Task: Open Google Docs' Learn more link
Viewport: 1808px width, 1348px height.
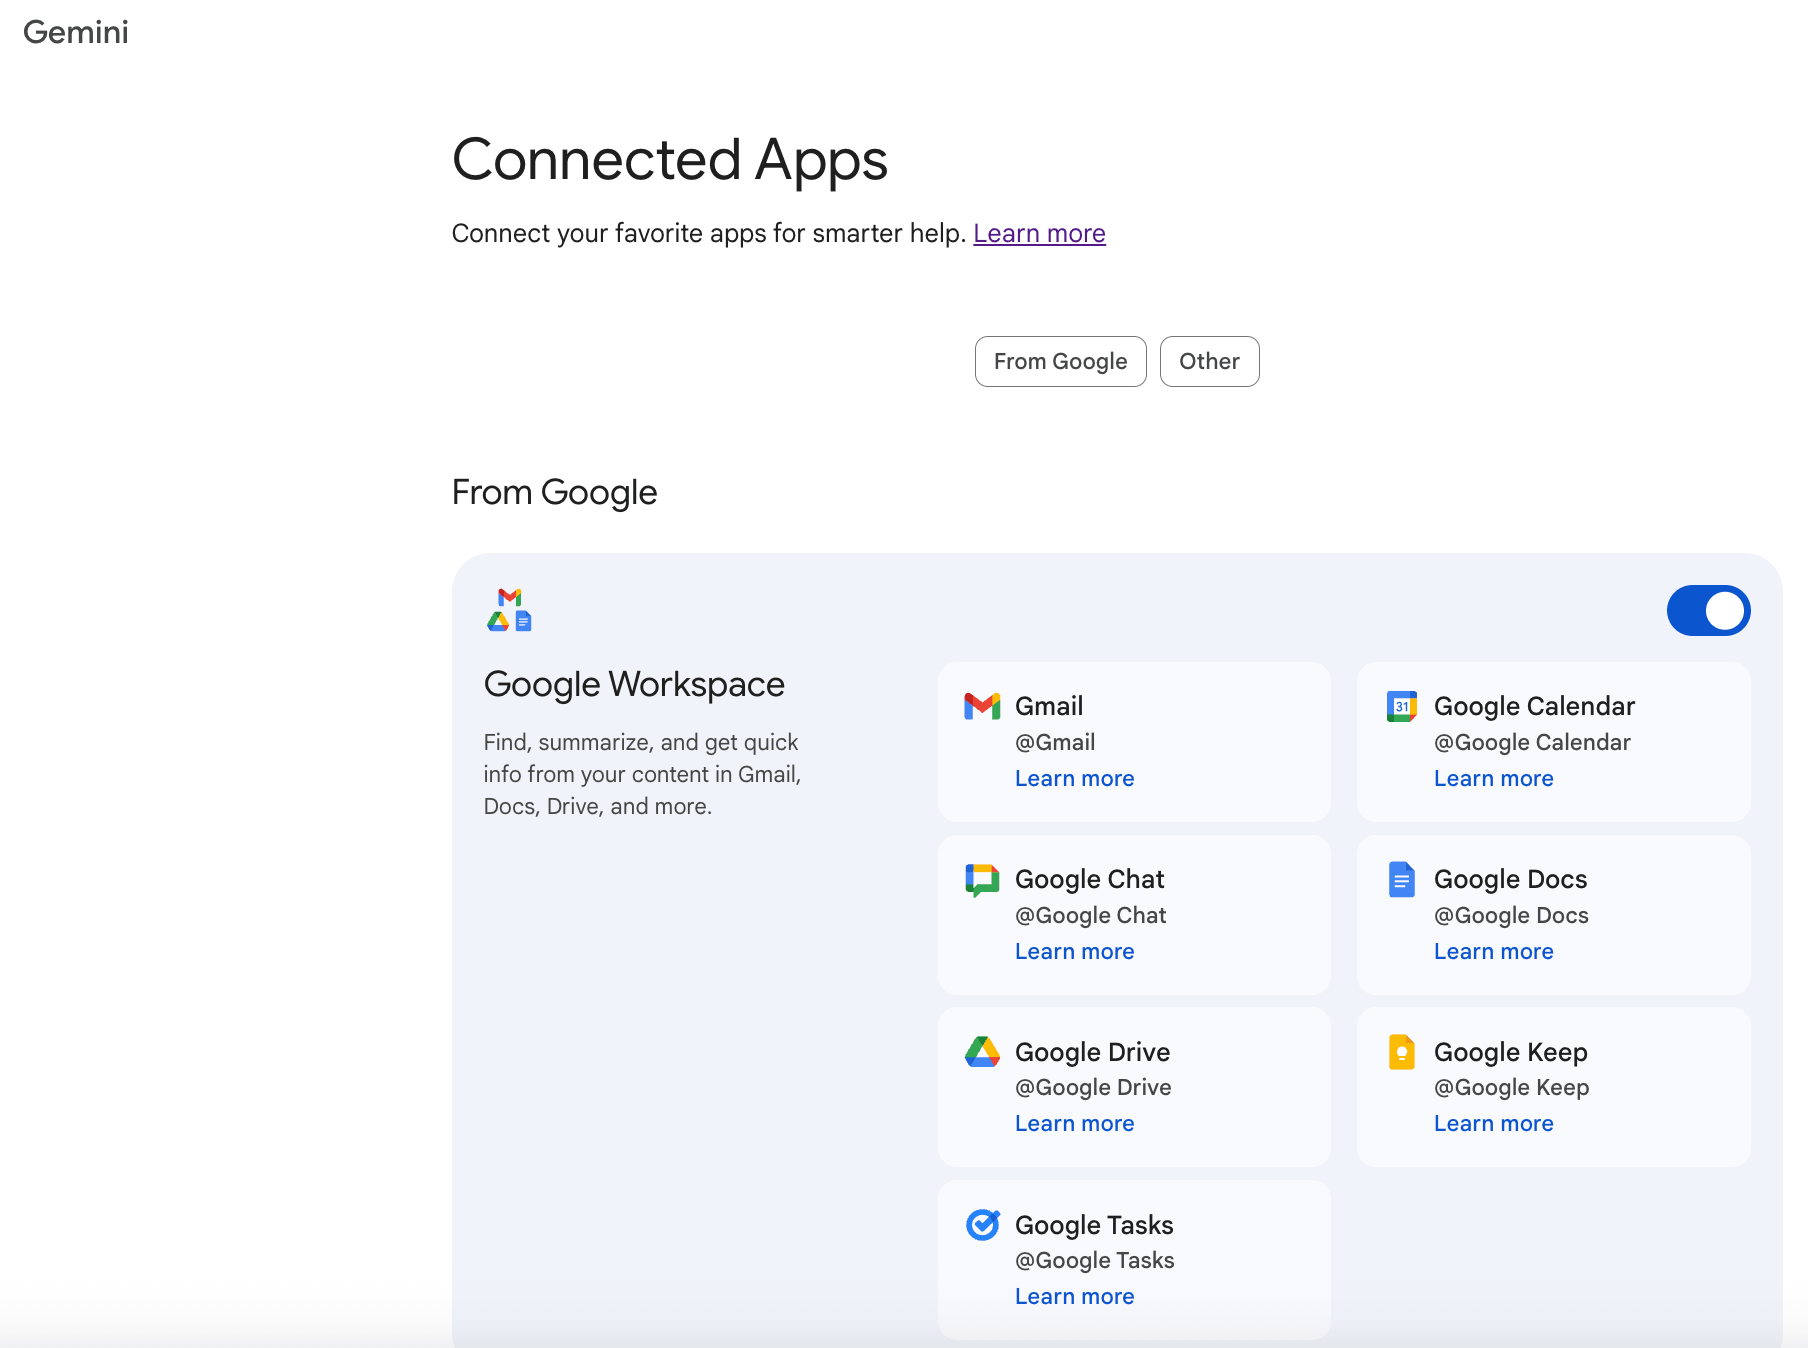Action: point(1493,951)
